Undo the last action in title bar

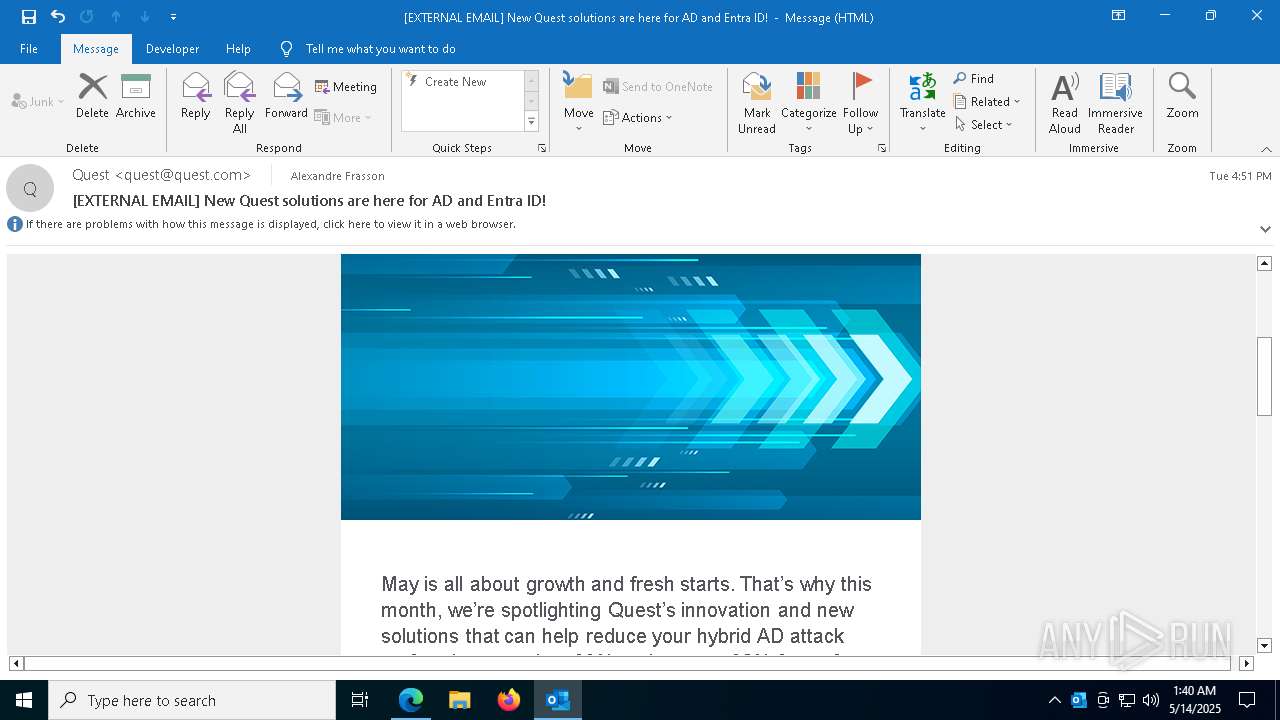pyautogui.click(x=58, y=17)
